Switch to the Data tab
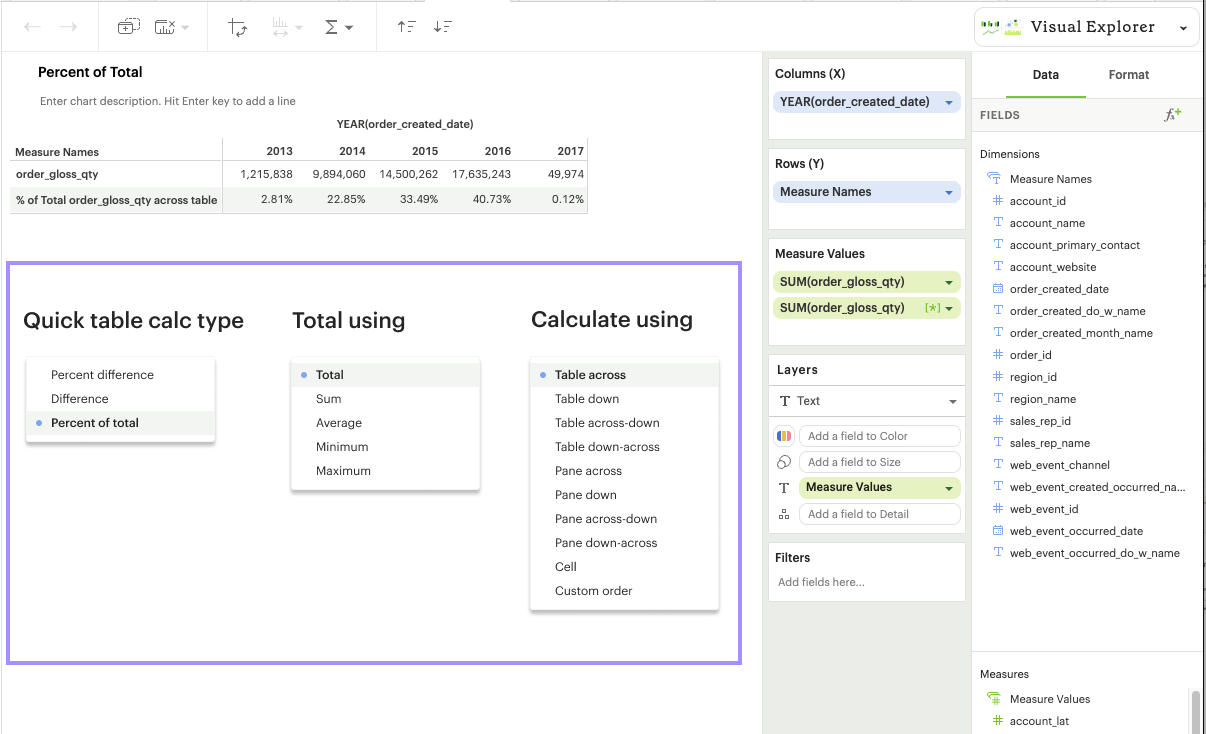This screenshot has height=734, width=1206. 1045,75
